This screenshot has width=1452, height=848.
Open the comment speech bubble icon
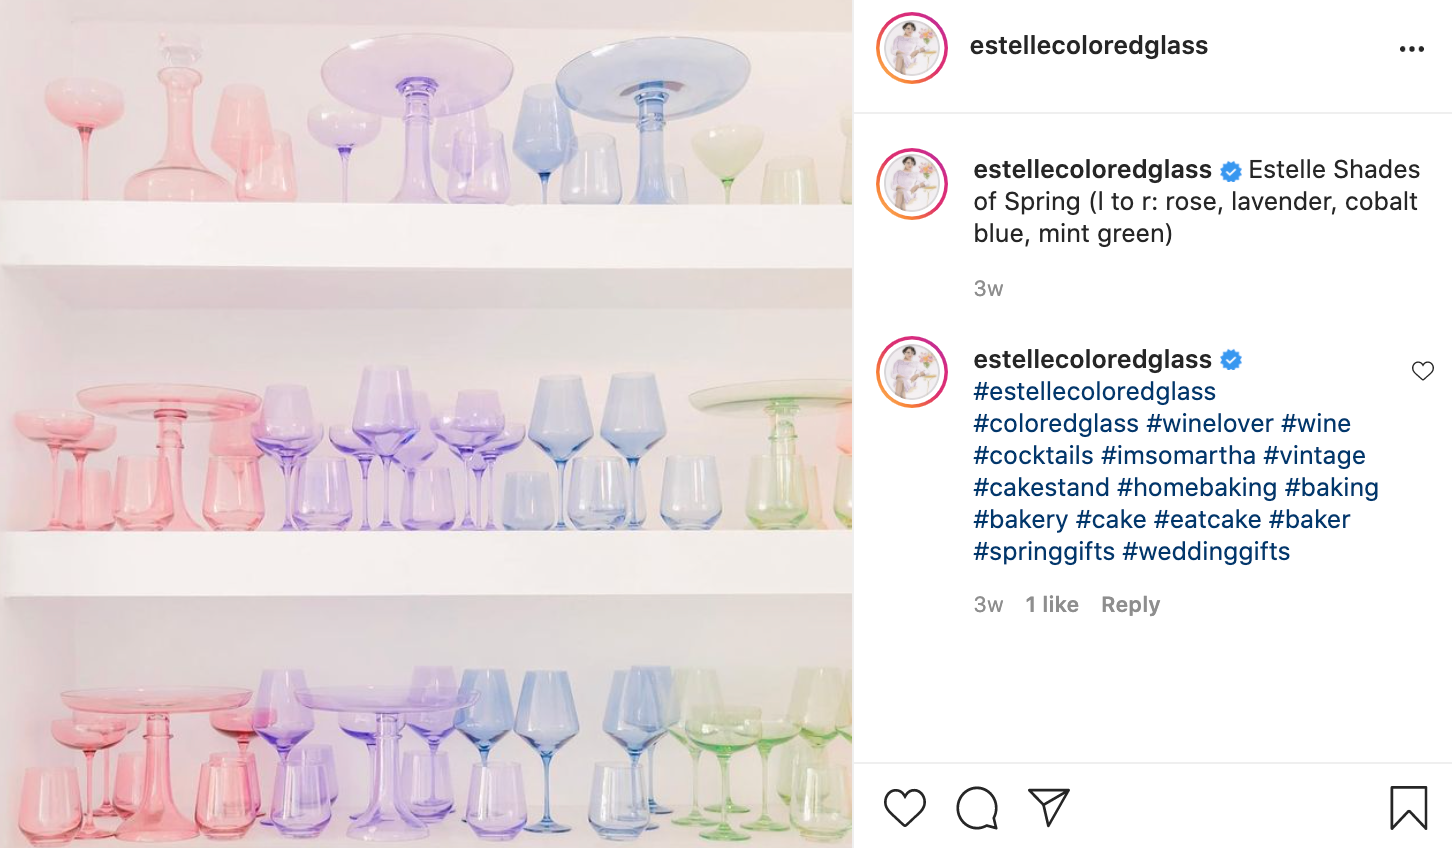(x=977, y=808)
